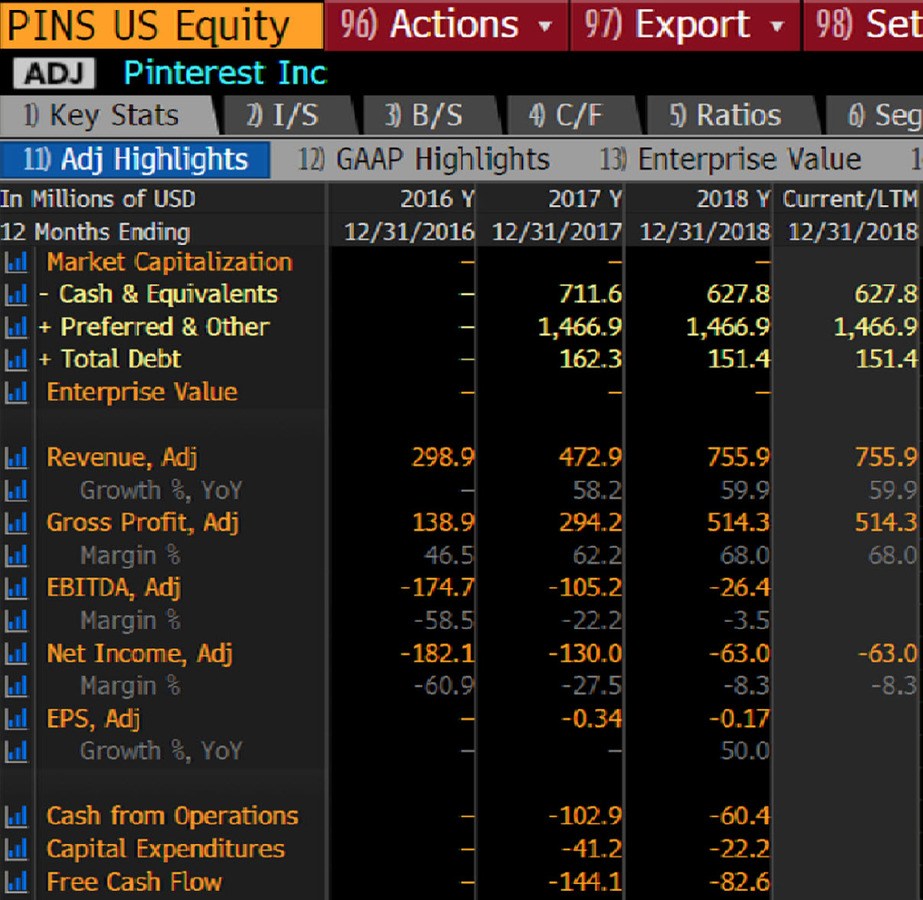This screenshot has height=900, width=923.
Task: Click 2017 cash value 711.6
Action: click(590, 294)
